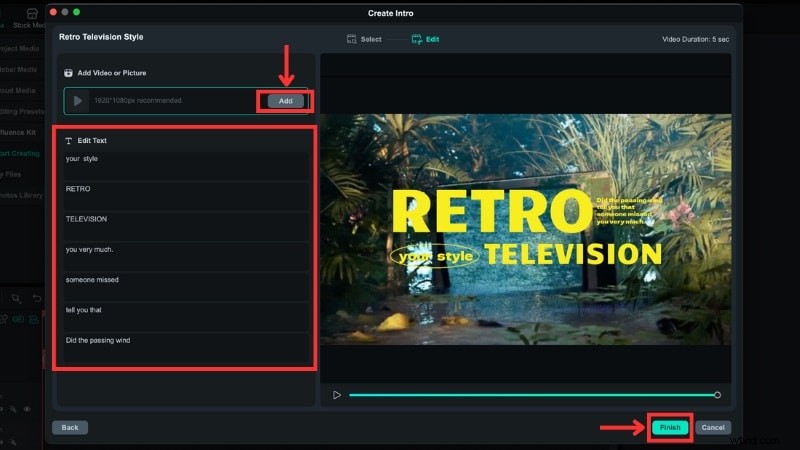Open Editing Presets in background sidebar
This screenshot has height=450, width=800.
(22, 111)
